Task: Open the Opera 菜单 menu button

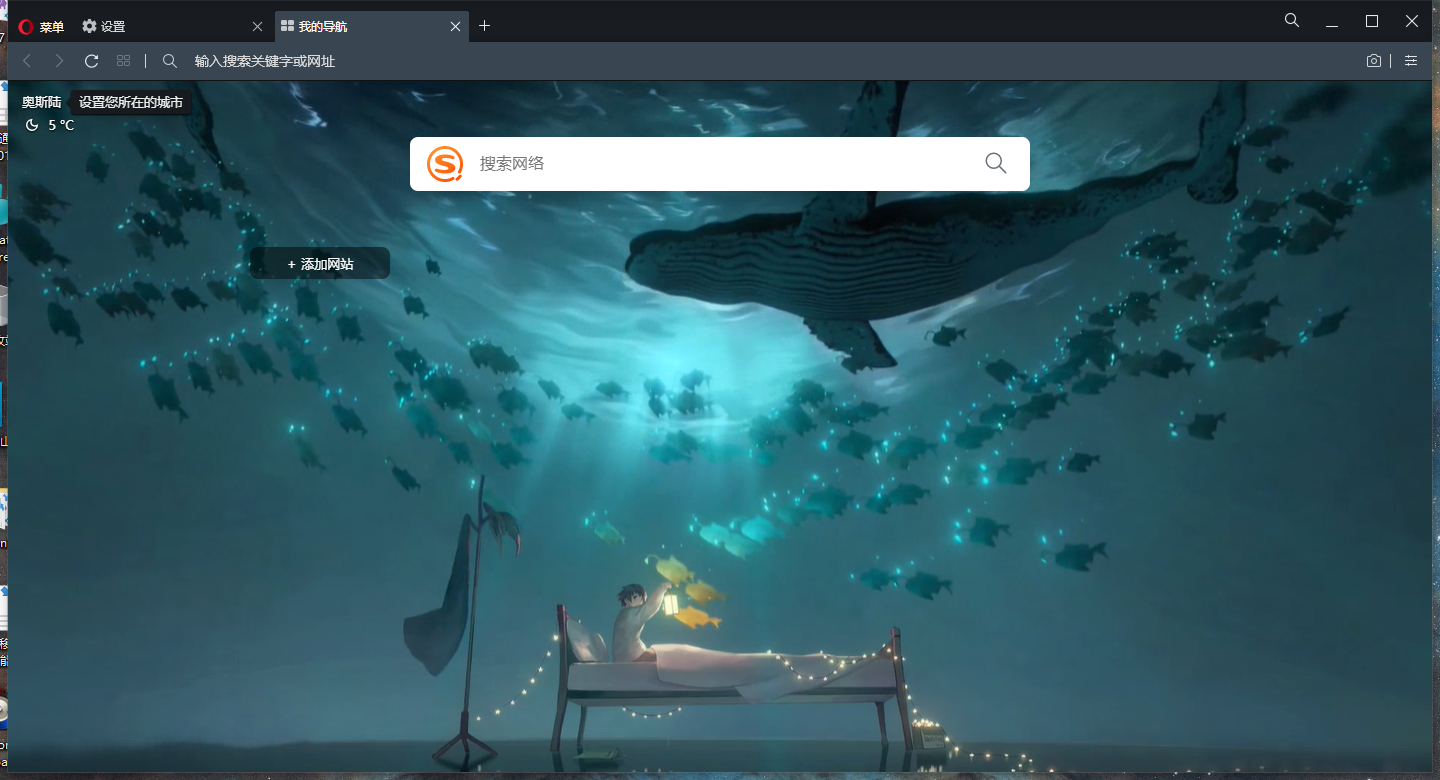Action: tap(41, 27)
